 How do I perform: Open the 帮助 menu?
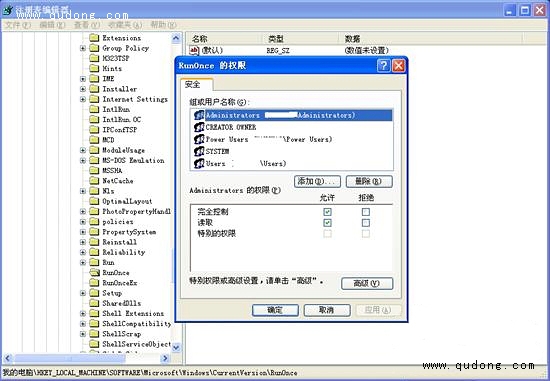(163, 25)
